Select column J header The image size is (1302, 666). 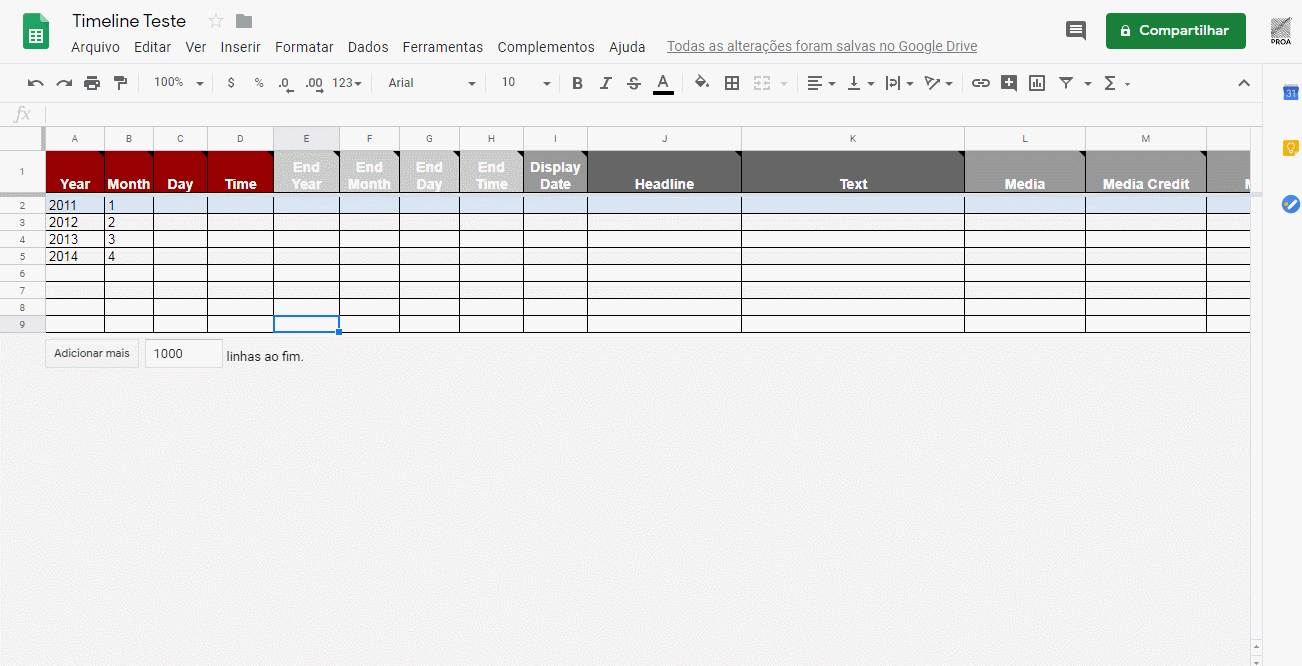point(664,139)
